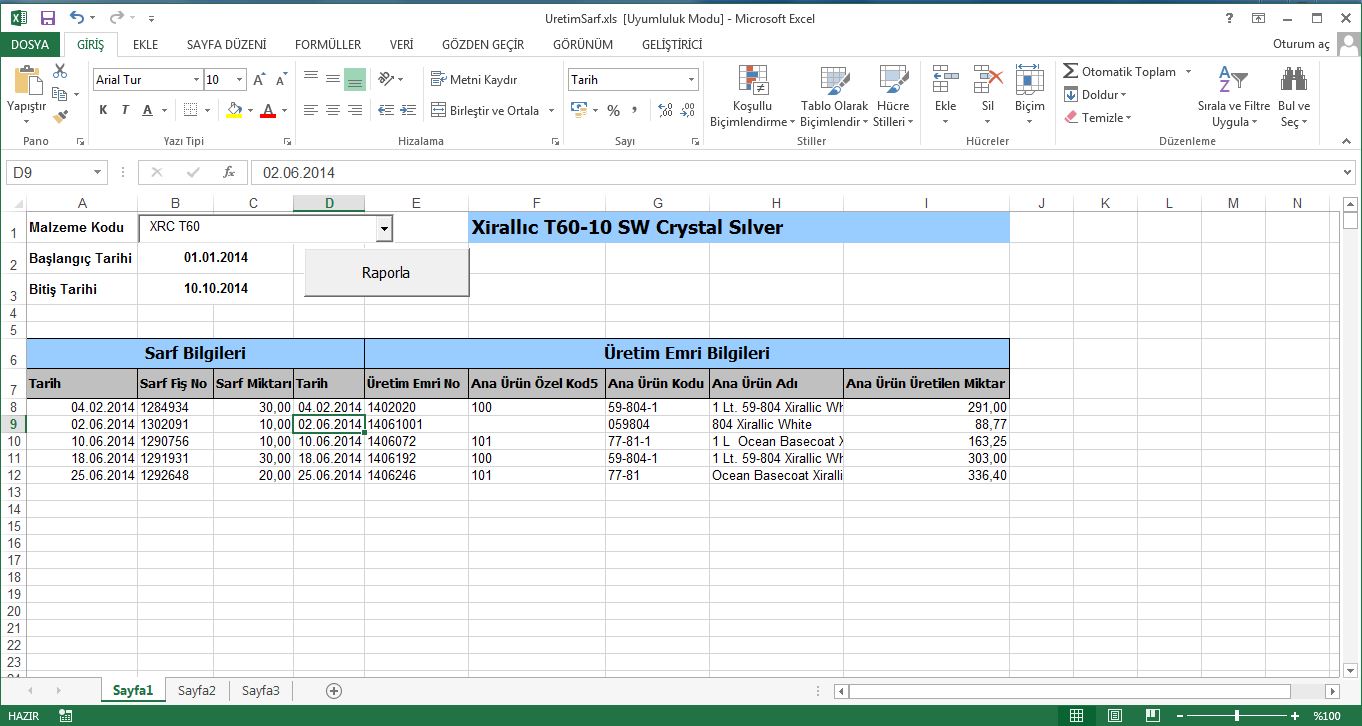The height and width of the screenshot is (726, 1362).
Task: Open Sırala ve Filtre Uygula
Action: pos(1234,97)
